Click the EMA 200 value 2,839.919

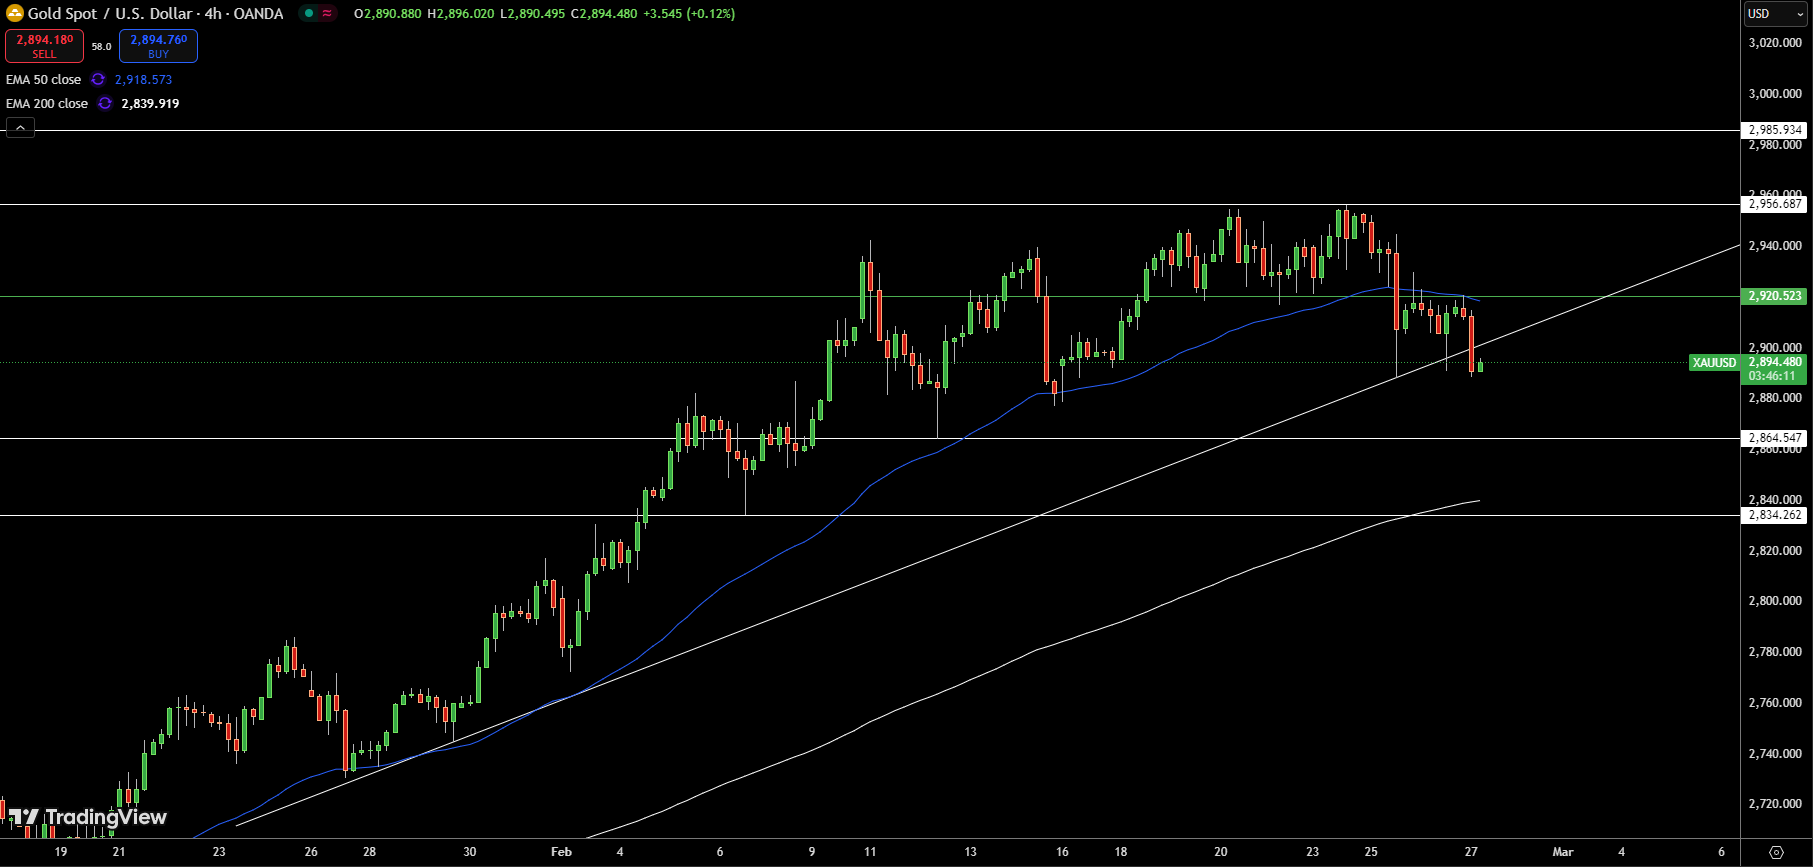click(x=150, y=103)
